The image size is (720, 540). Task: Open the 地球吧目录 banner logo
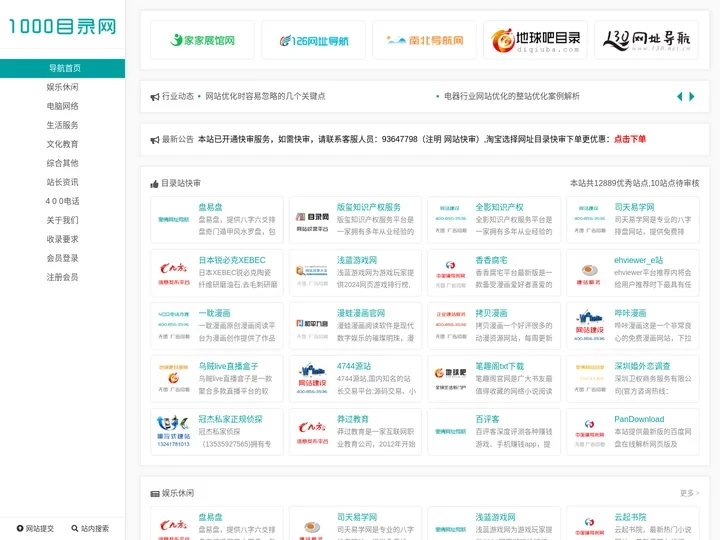tap(535, 40)
